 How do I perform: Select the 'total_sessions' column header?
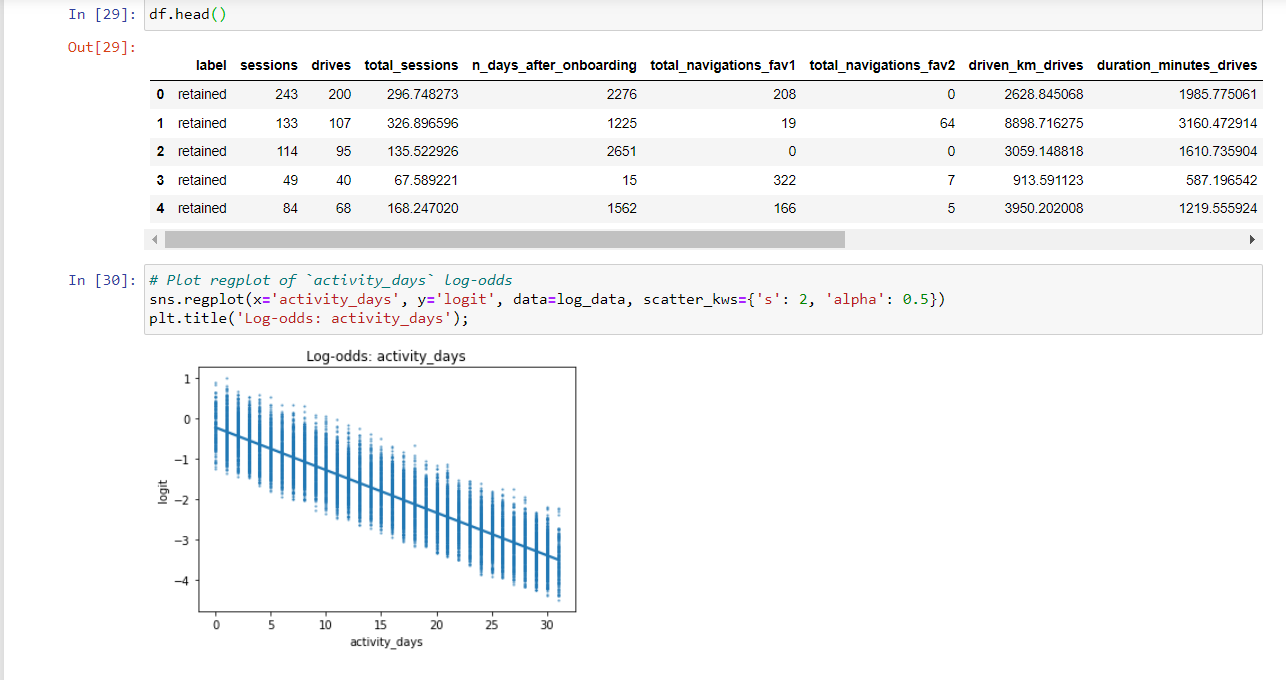click(x=411, y=65)
